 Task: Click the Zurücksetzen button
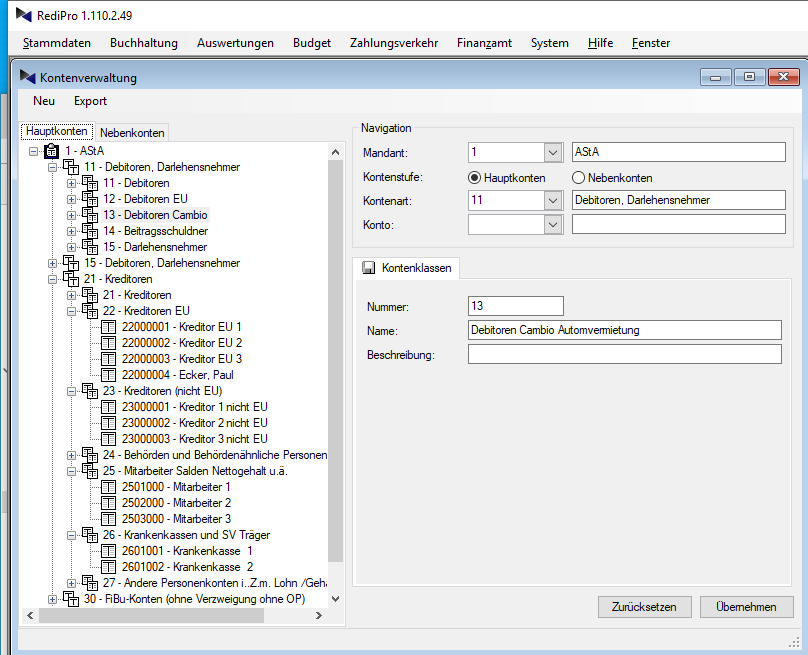644,607
